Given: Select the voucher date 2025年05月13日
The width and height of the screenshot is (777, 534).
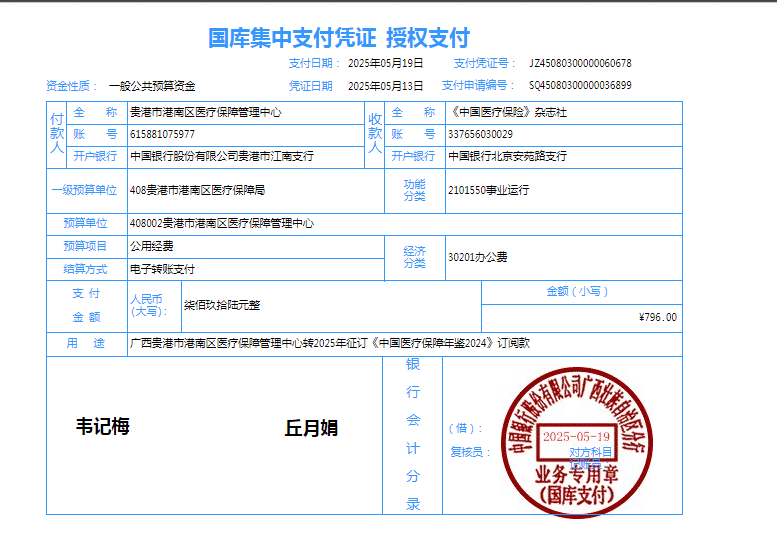Looking at the screenshot, I should 386,86.
